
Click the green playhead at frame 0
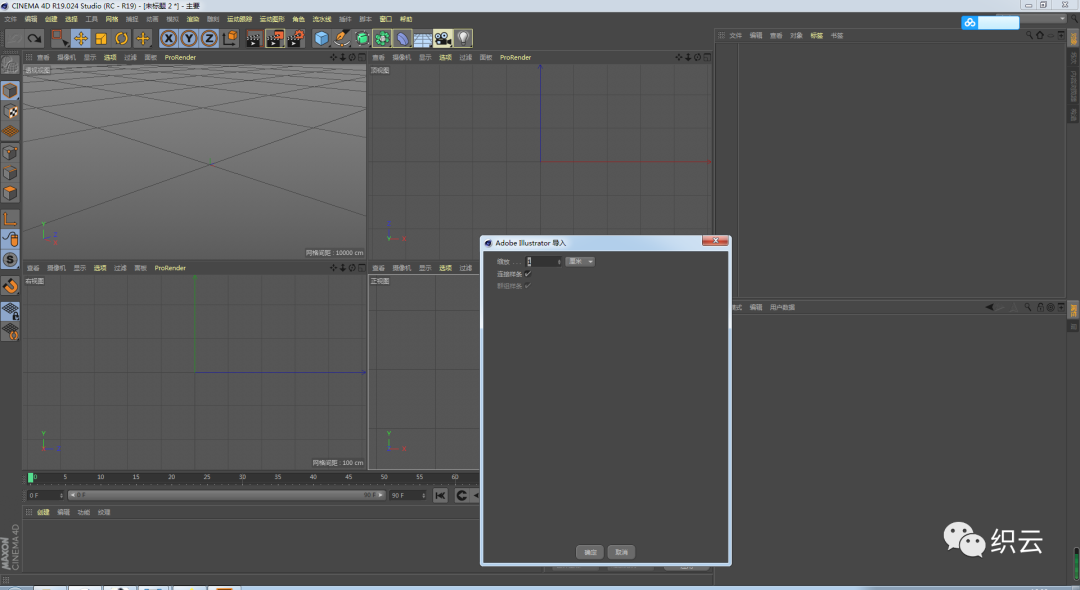pos(30,477)
